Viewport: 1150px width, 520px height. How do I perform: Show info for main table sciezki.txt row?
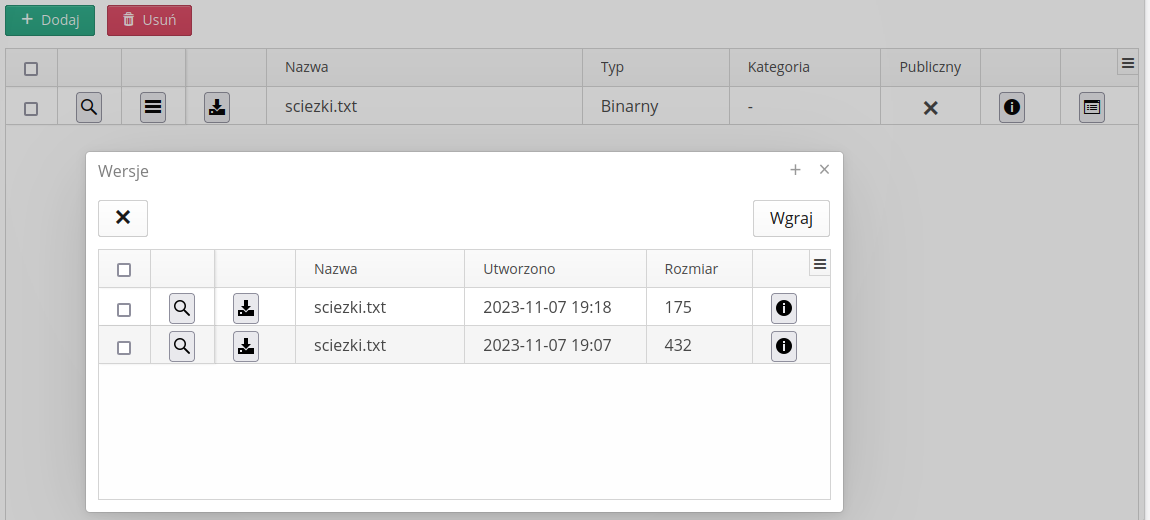point(1012,107)
